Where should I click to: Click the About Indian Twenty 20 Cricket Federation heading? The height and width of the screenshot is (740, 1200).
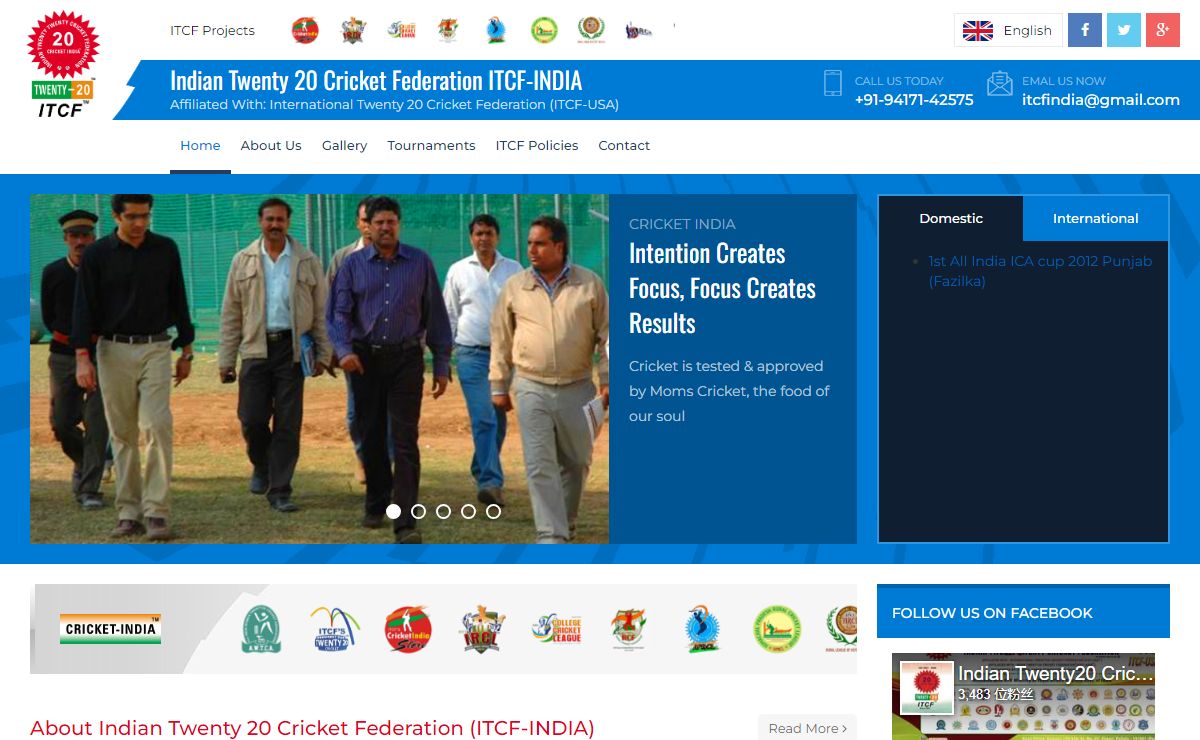click(x=312, y=728)
